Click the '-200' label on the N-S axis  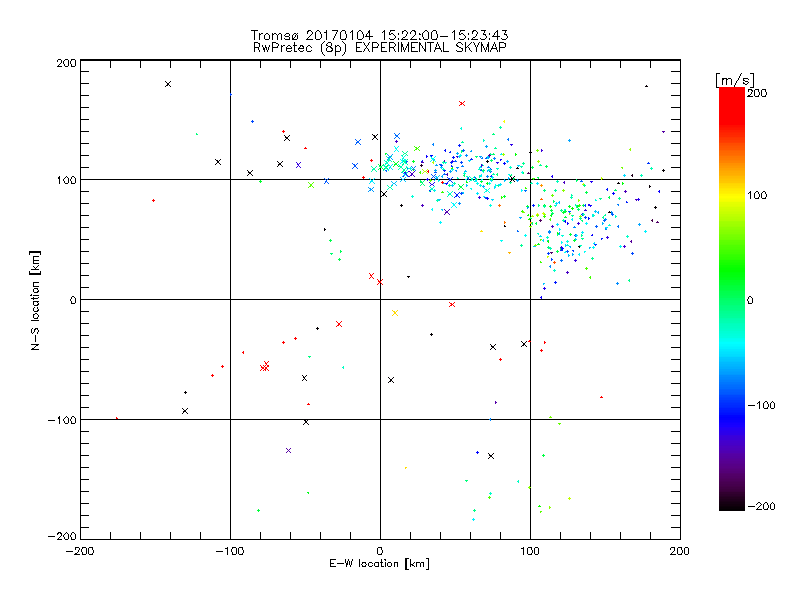tap(62, 536)
